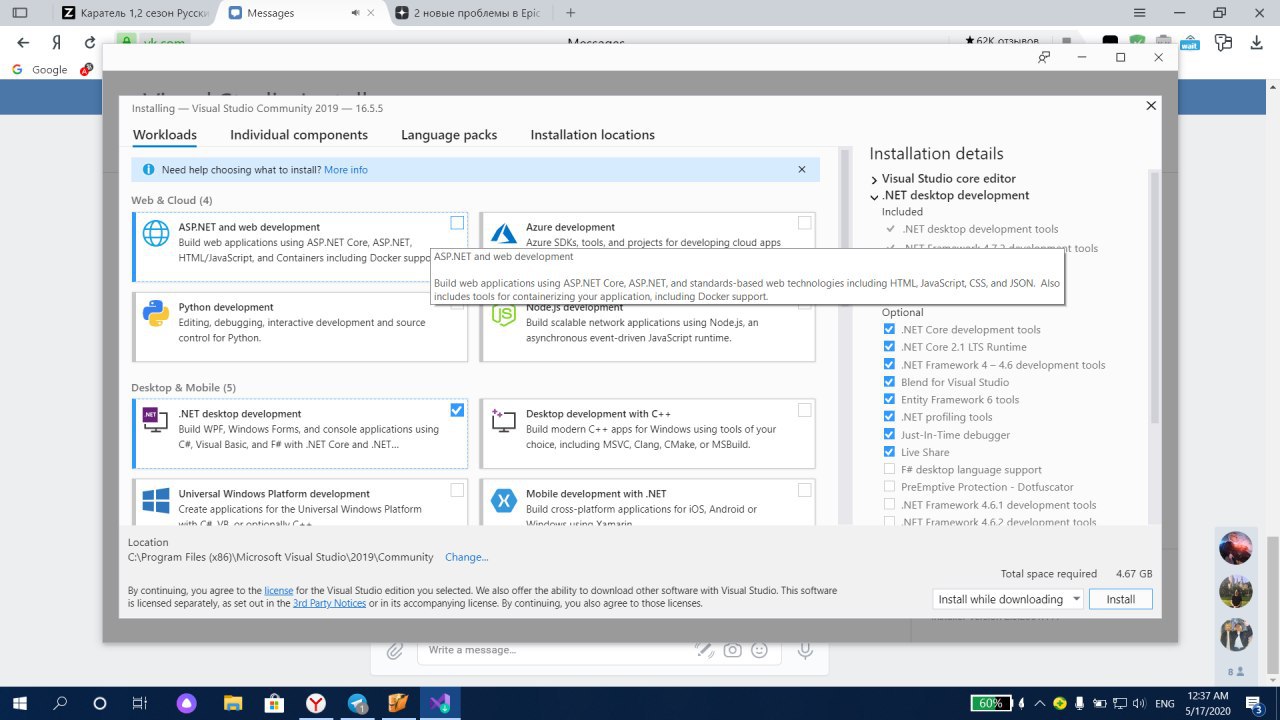Expand Visual Studio core editor details

point(874,179)
